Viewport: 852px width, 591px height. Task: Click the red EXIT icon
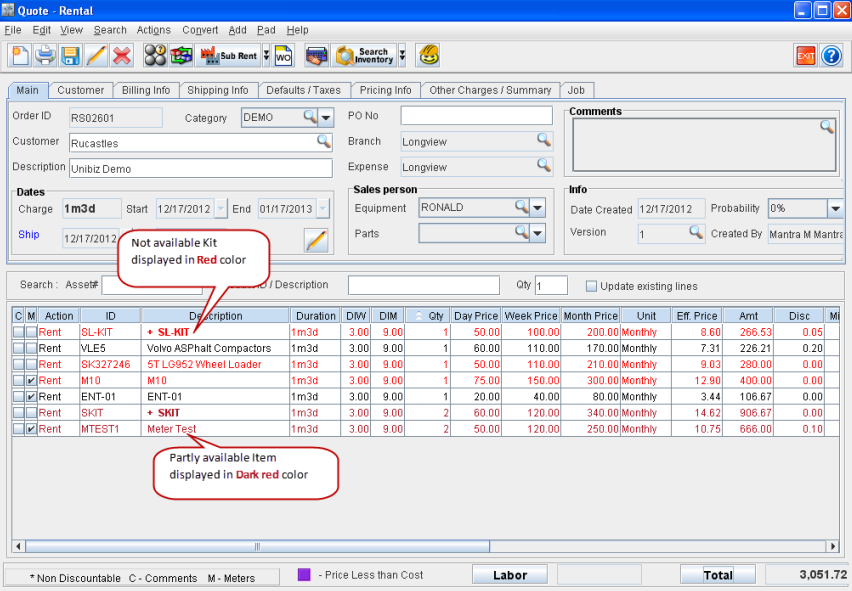point(805,55)
